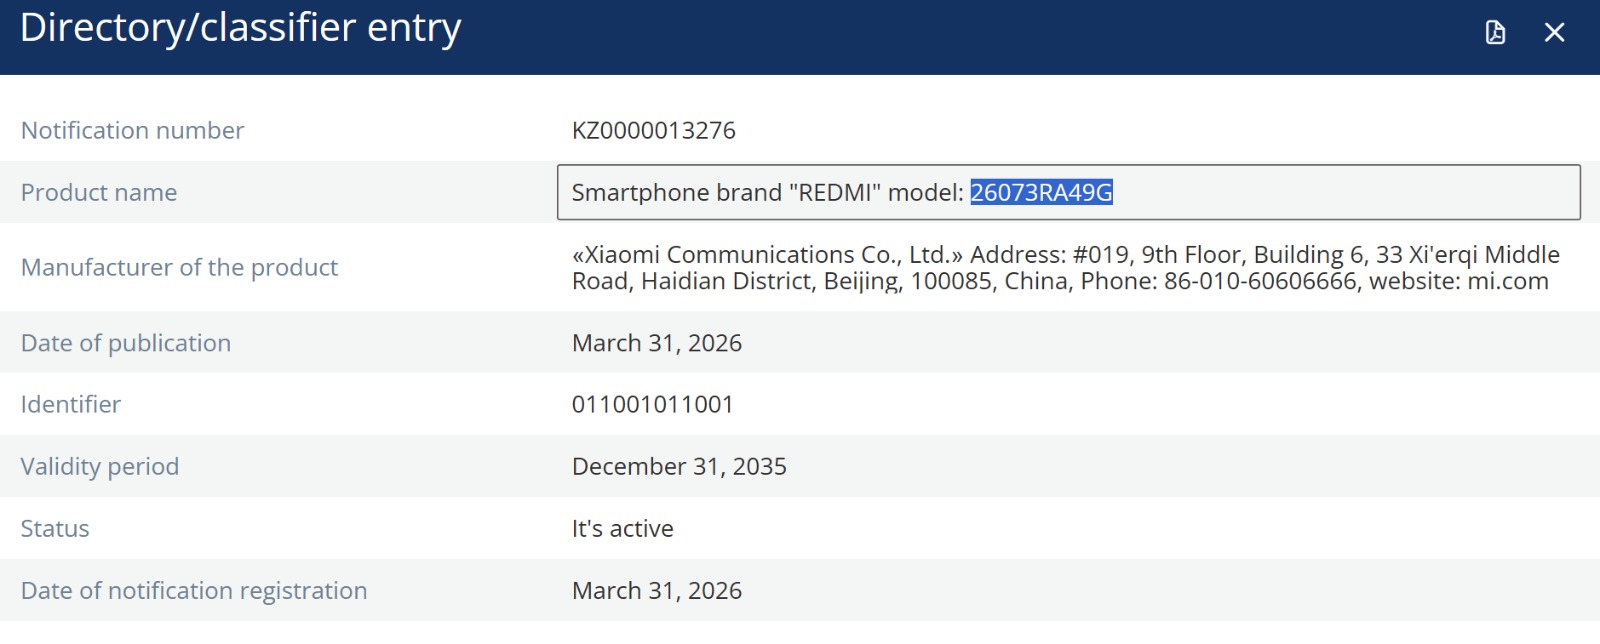Click the Date of publication value
1600x644 pixels.
pos(656,343)
